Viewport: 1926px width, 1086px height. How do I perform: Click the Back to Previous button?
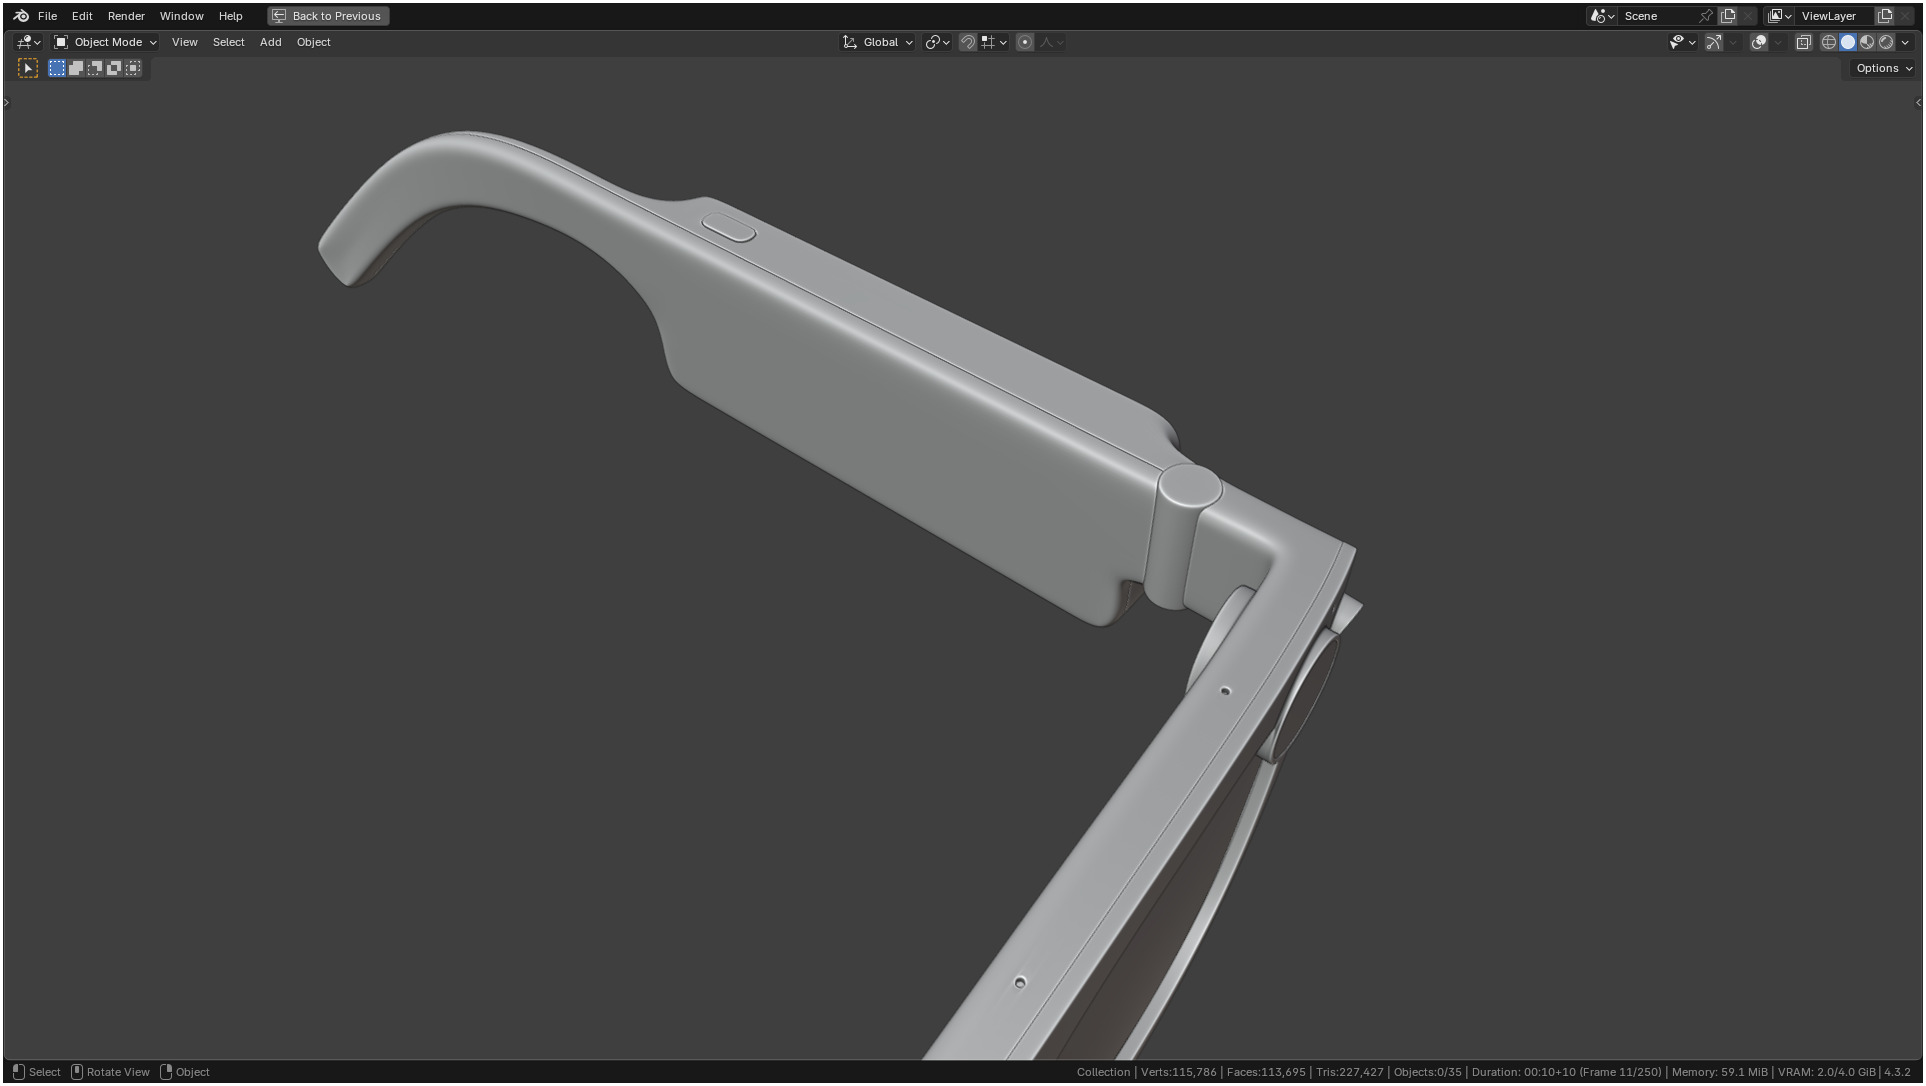pos(328,16)
